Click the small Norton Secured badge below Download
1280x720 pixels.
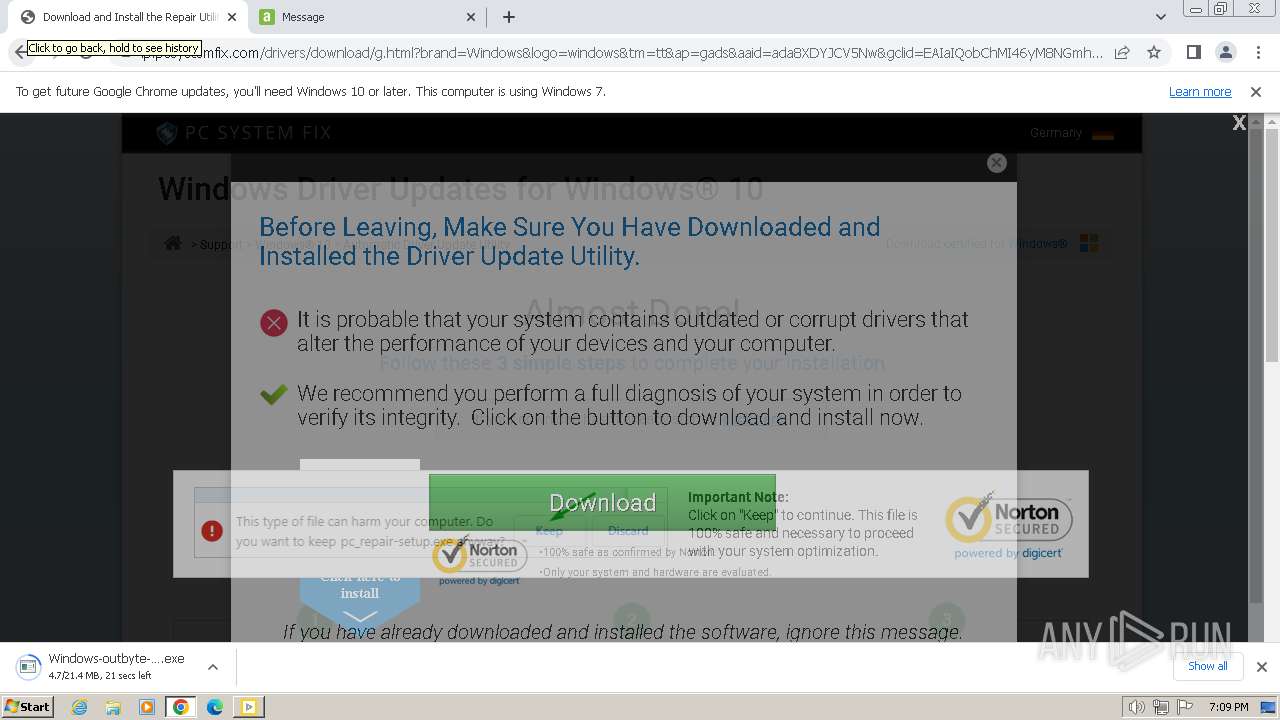pos(479,560)
